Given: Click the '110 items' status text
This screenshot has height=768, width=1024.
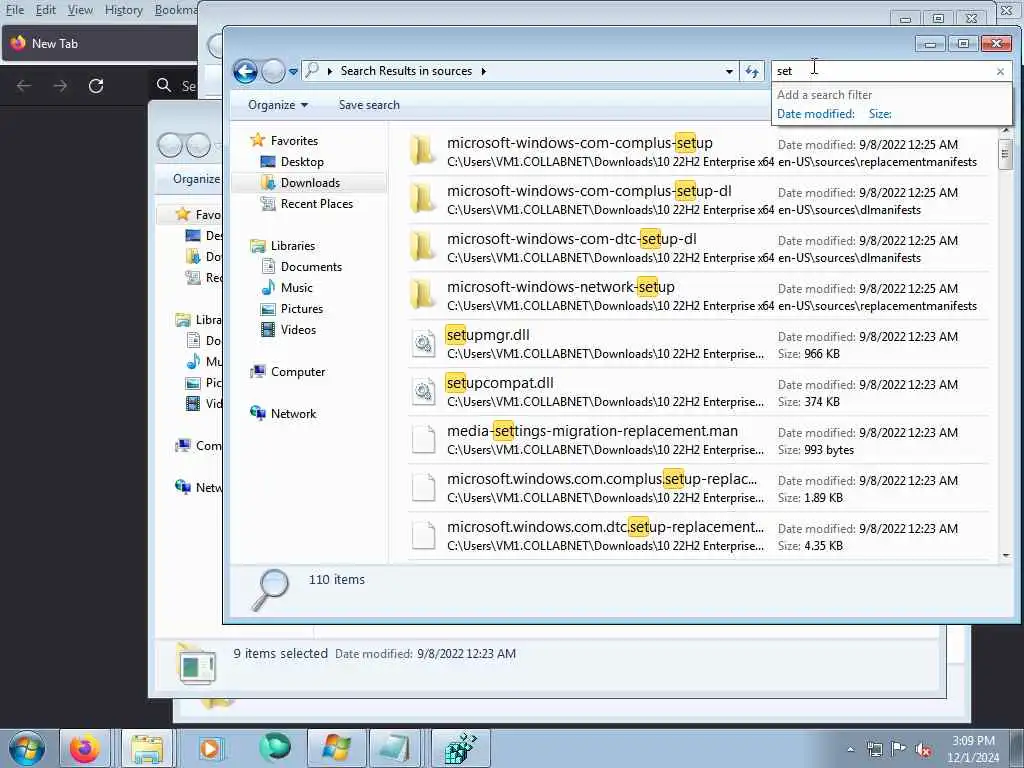Looking at the screenshot, I should tap(336, 580).
